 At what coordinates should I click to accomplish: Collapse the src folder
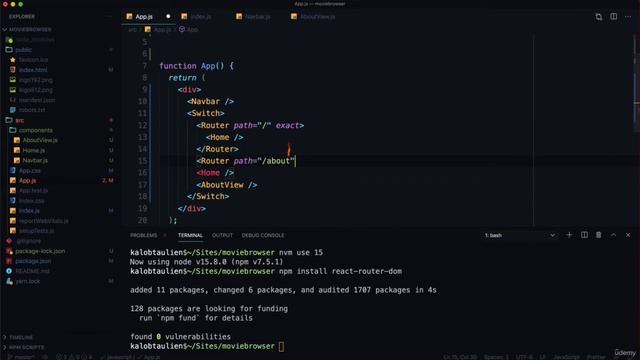click(x=19, y=120)
